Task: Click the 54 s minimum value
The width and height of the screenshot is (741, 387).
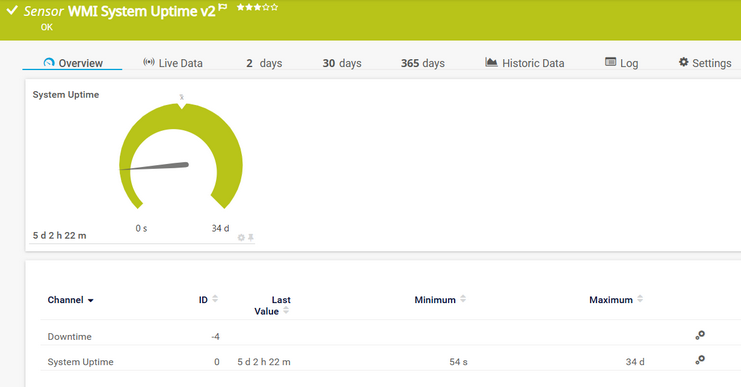Action: click(x=458, y=362)
